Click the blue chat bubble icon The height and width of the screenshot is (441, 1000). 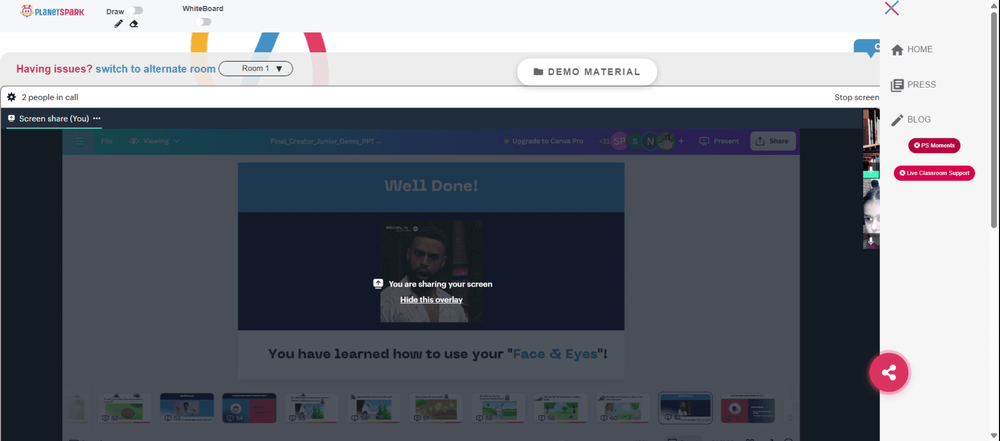(x=867, y=48)
